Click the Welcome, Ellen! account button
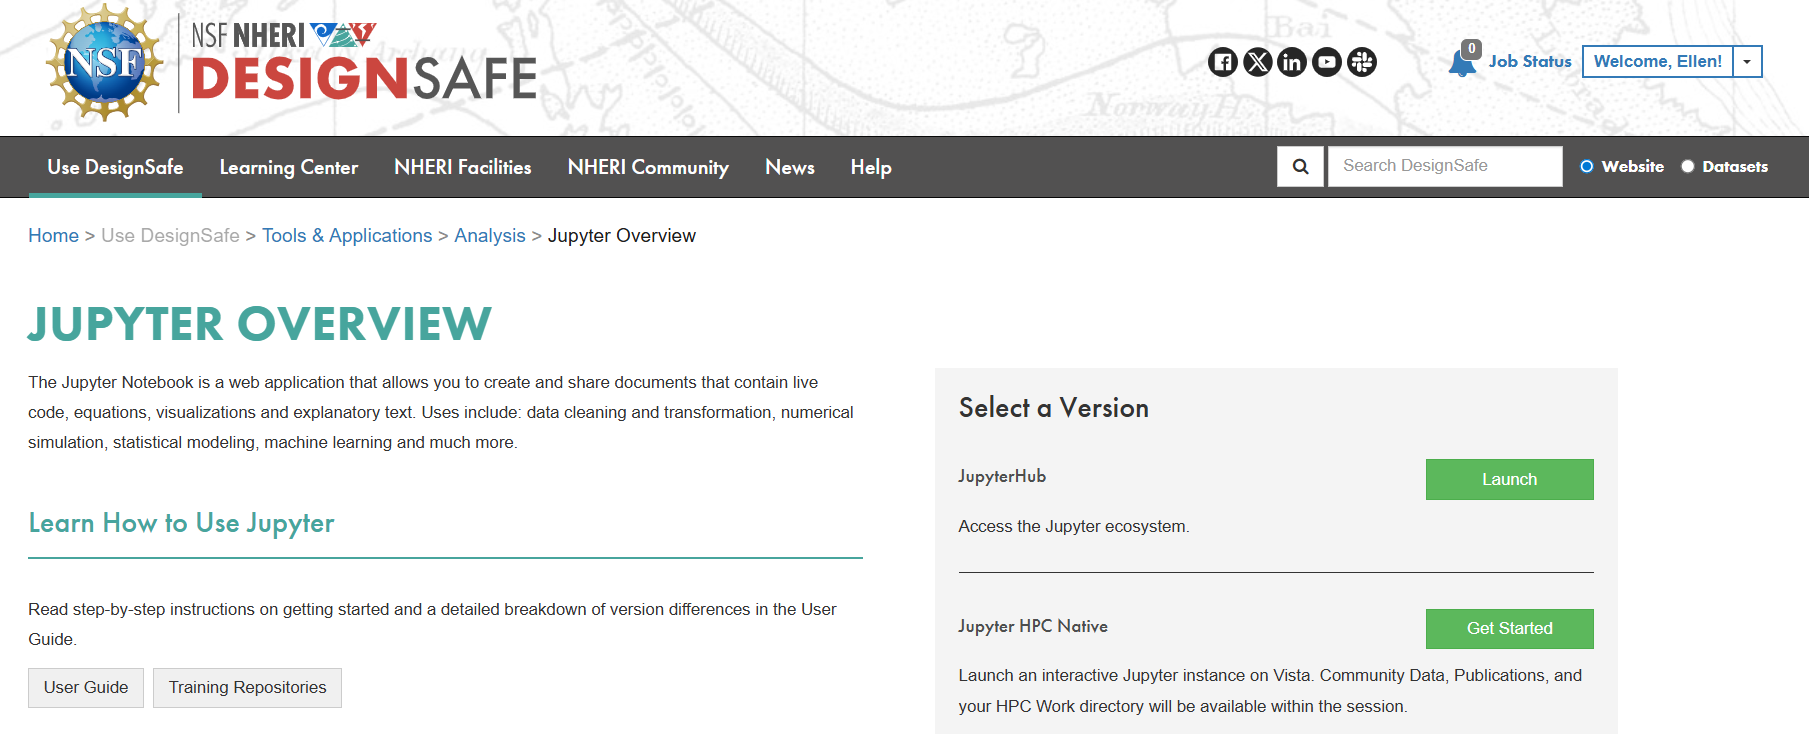This screenshot has width=1809, height=734. click(x=1657, y=61)
